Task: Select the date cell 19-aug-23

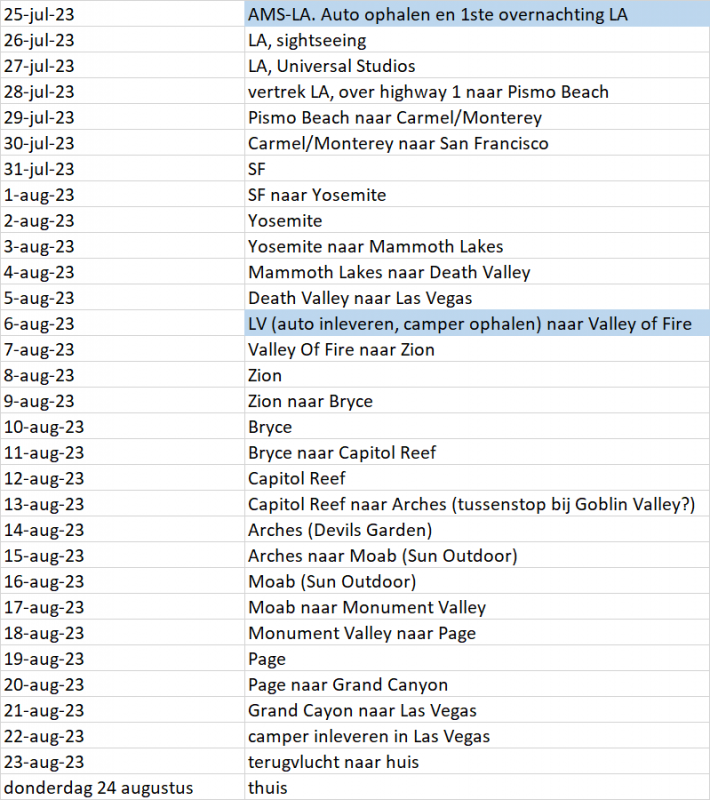Action: point(45,659)
